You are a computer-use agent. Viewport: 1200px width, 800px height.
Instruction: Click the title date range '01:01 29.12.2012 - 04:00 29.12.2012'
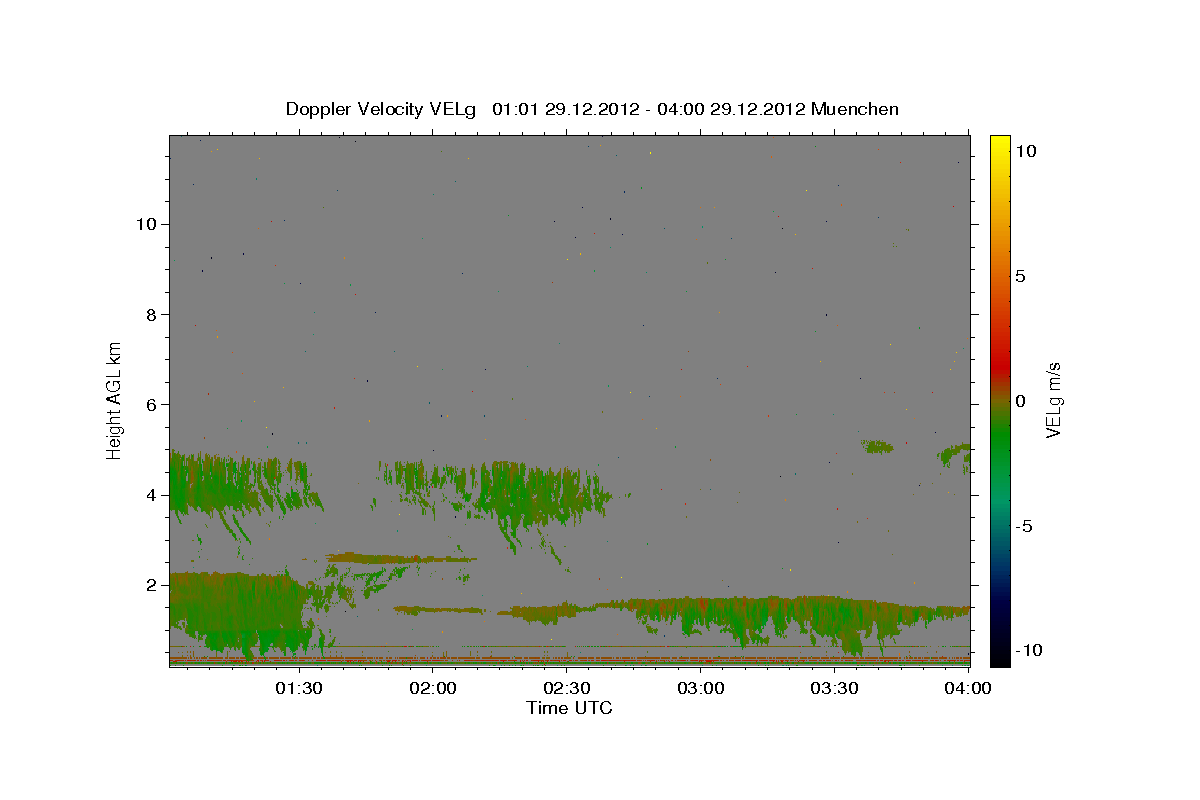coord(649,109)
